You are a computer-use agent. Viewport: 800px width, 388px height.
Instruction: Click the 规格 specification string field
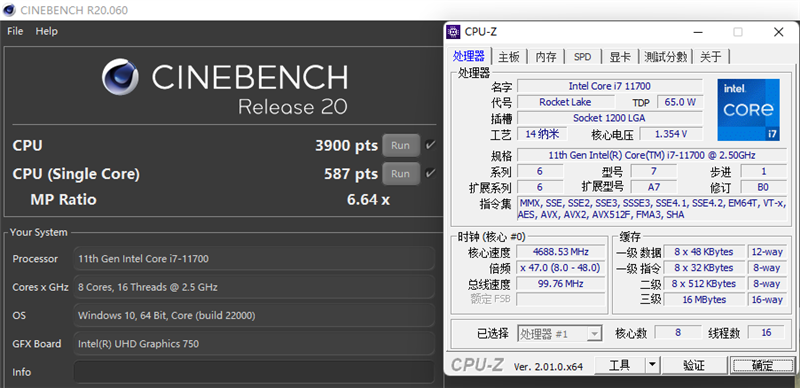pos(652,155)
